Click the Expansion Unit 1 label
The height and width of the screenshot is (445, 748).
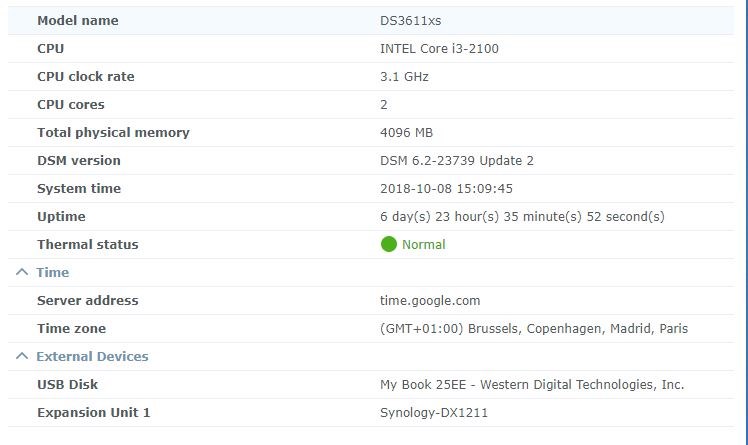pyautogui.click(x=93, y=412)
